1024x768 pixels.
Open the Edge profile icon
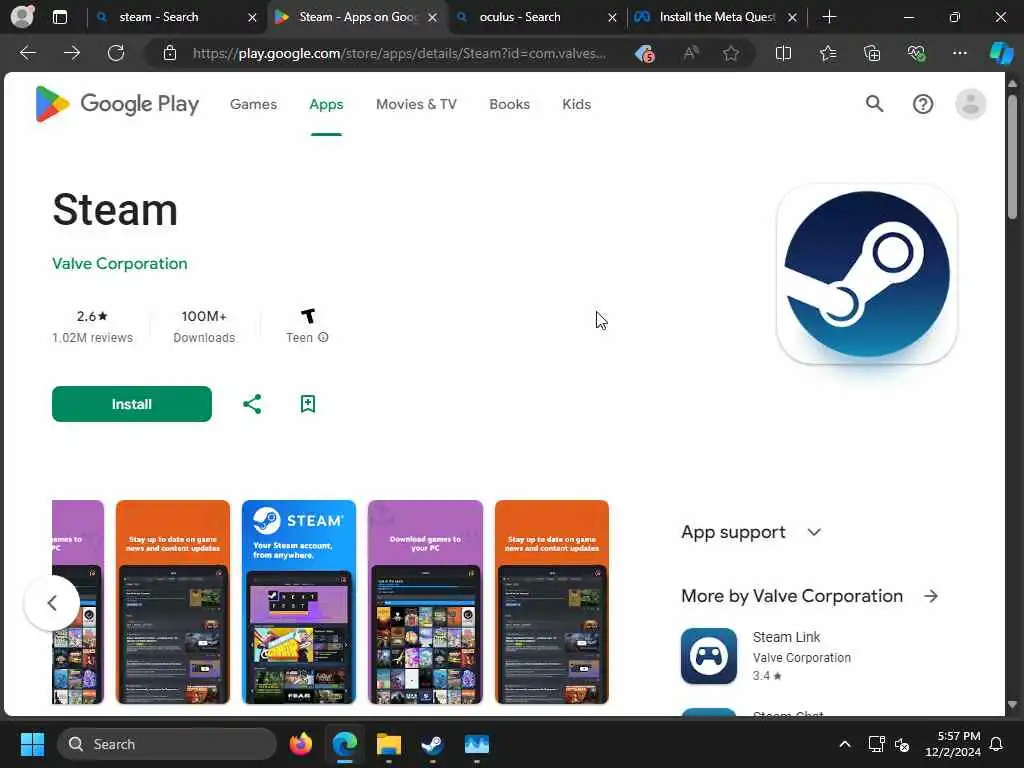click(x=22, y=17)
